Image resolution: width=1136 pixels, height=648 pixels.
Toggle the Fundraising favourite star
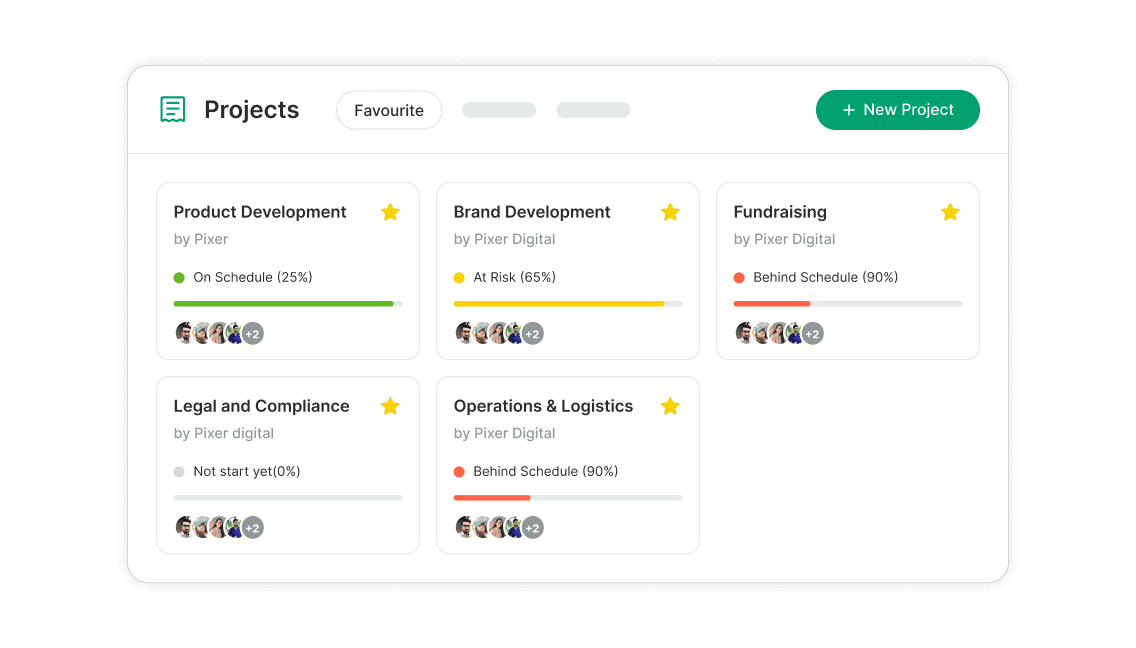950,212
